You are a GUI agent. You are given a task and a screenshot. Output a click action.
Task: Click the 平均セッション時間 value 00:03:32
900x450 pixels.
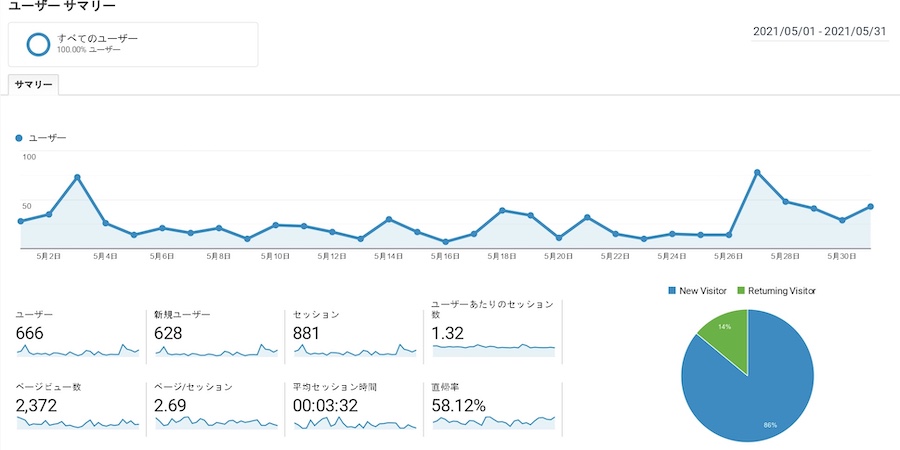[x=325, y=406]
